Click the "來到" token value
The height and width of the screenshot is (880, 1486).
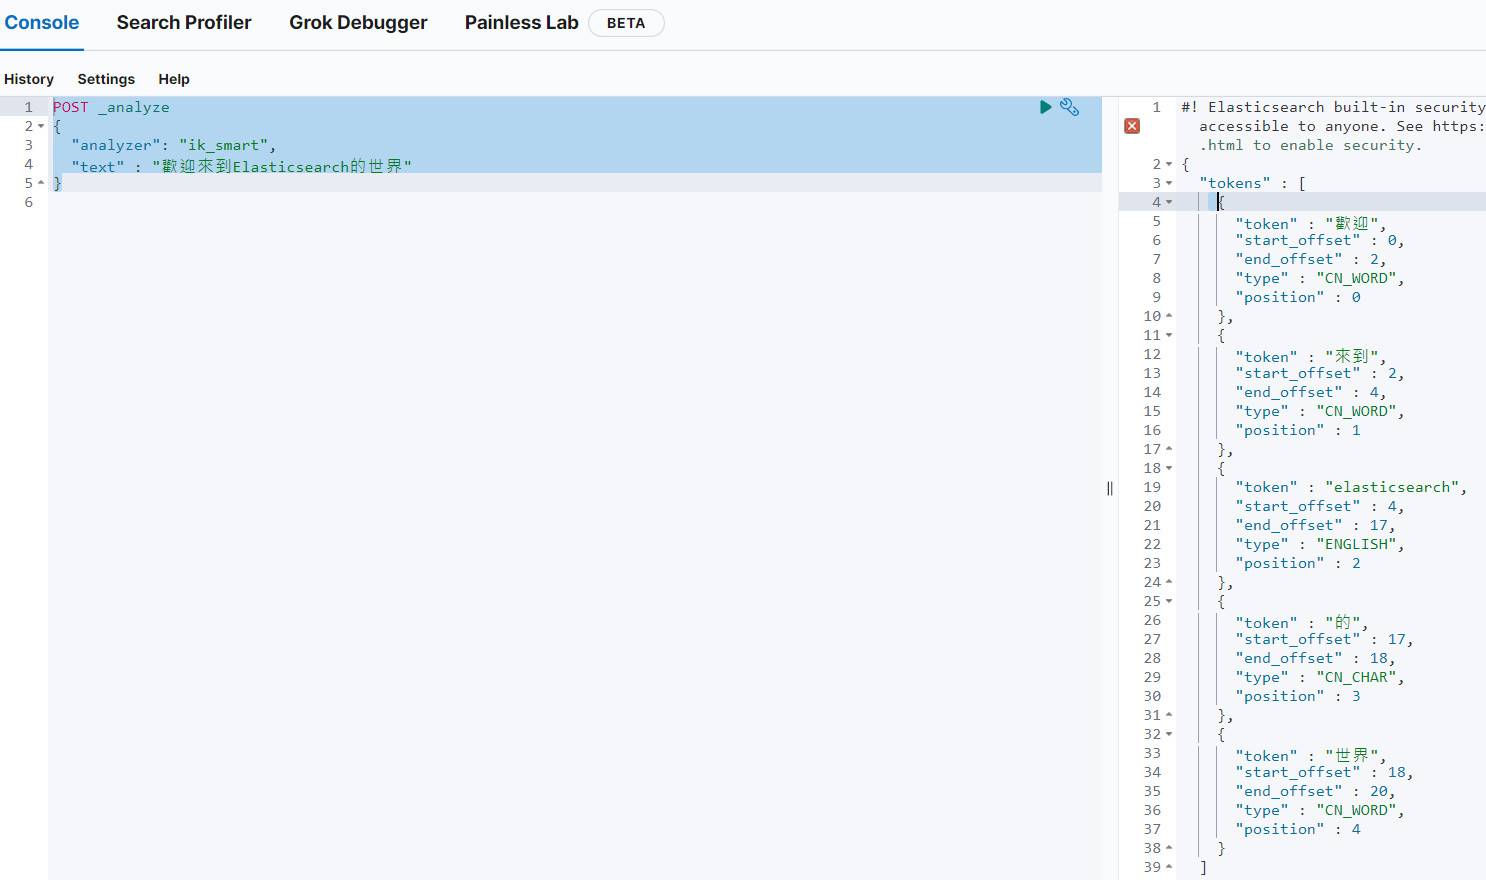(x=1352, y=356)
